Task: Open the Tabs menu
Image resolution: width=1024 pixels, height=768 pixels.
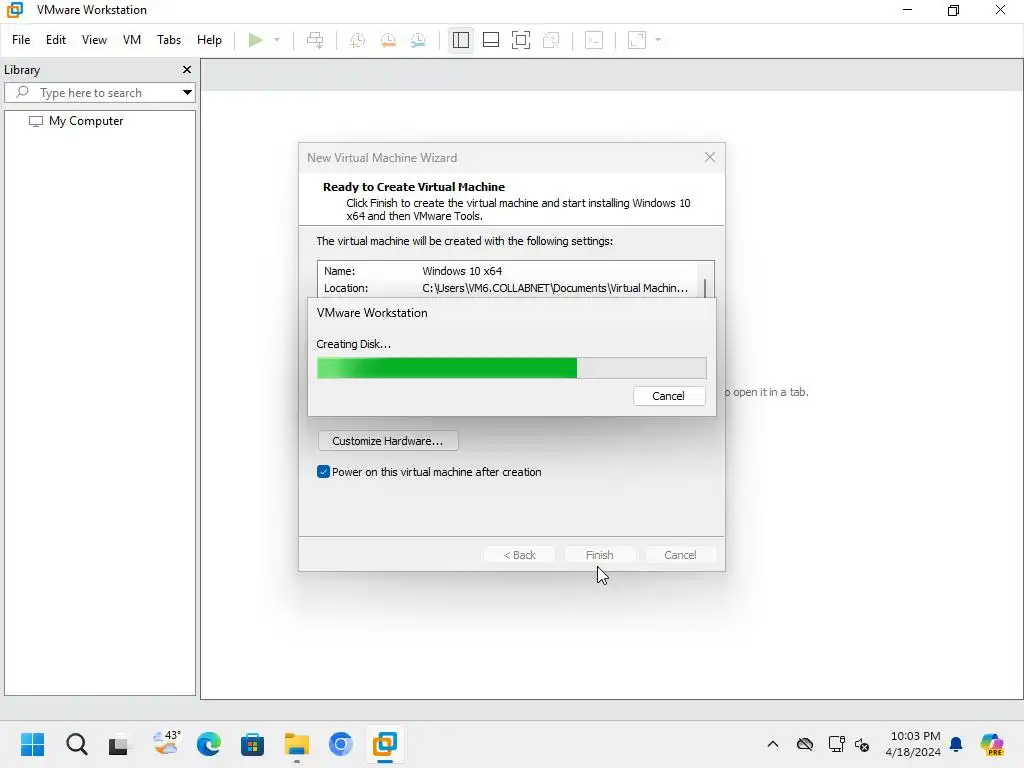Action: [x=168, y=40]
